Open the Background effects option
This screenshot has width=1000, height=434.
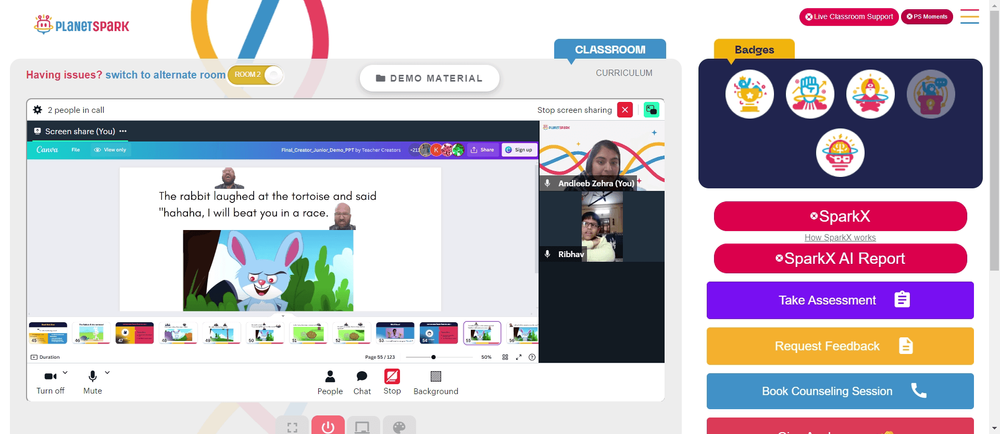pyautogui.click(x=436, y=382)
